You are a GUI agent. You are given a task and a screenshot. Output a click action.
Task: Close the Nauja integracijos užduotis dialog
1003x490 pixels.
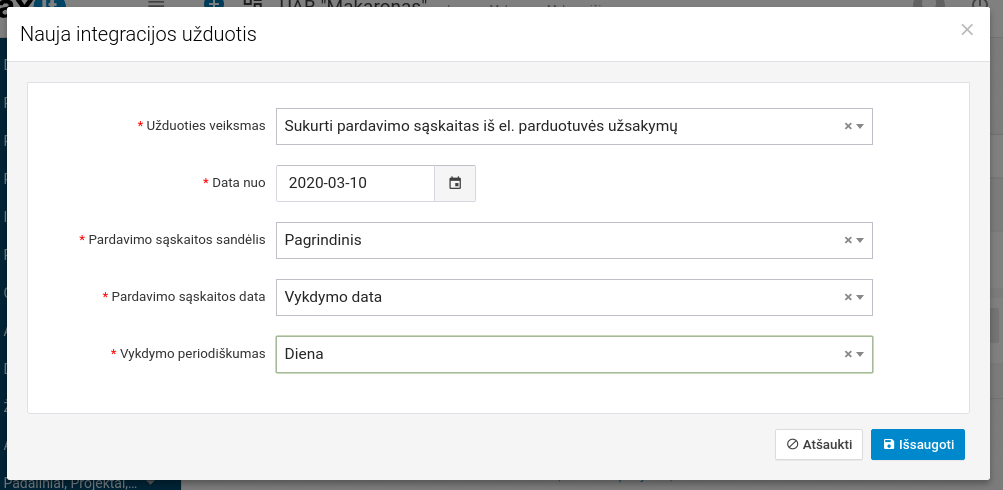pyautogui.click(x=966, y=30)
